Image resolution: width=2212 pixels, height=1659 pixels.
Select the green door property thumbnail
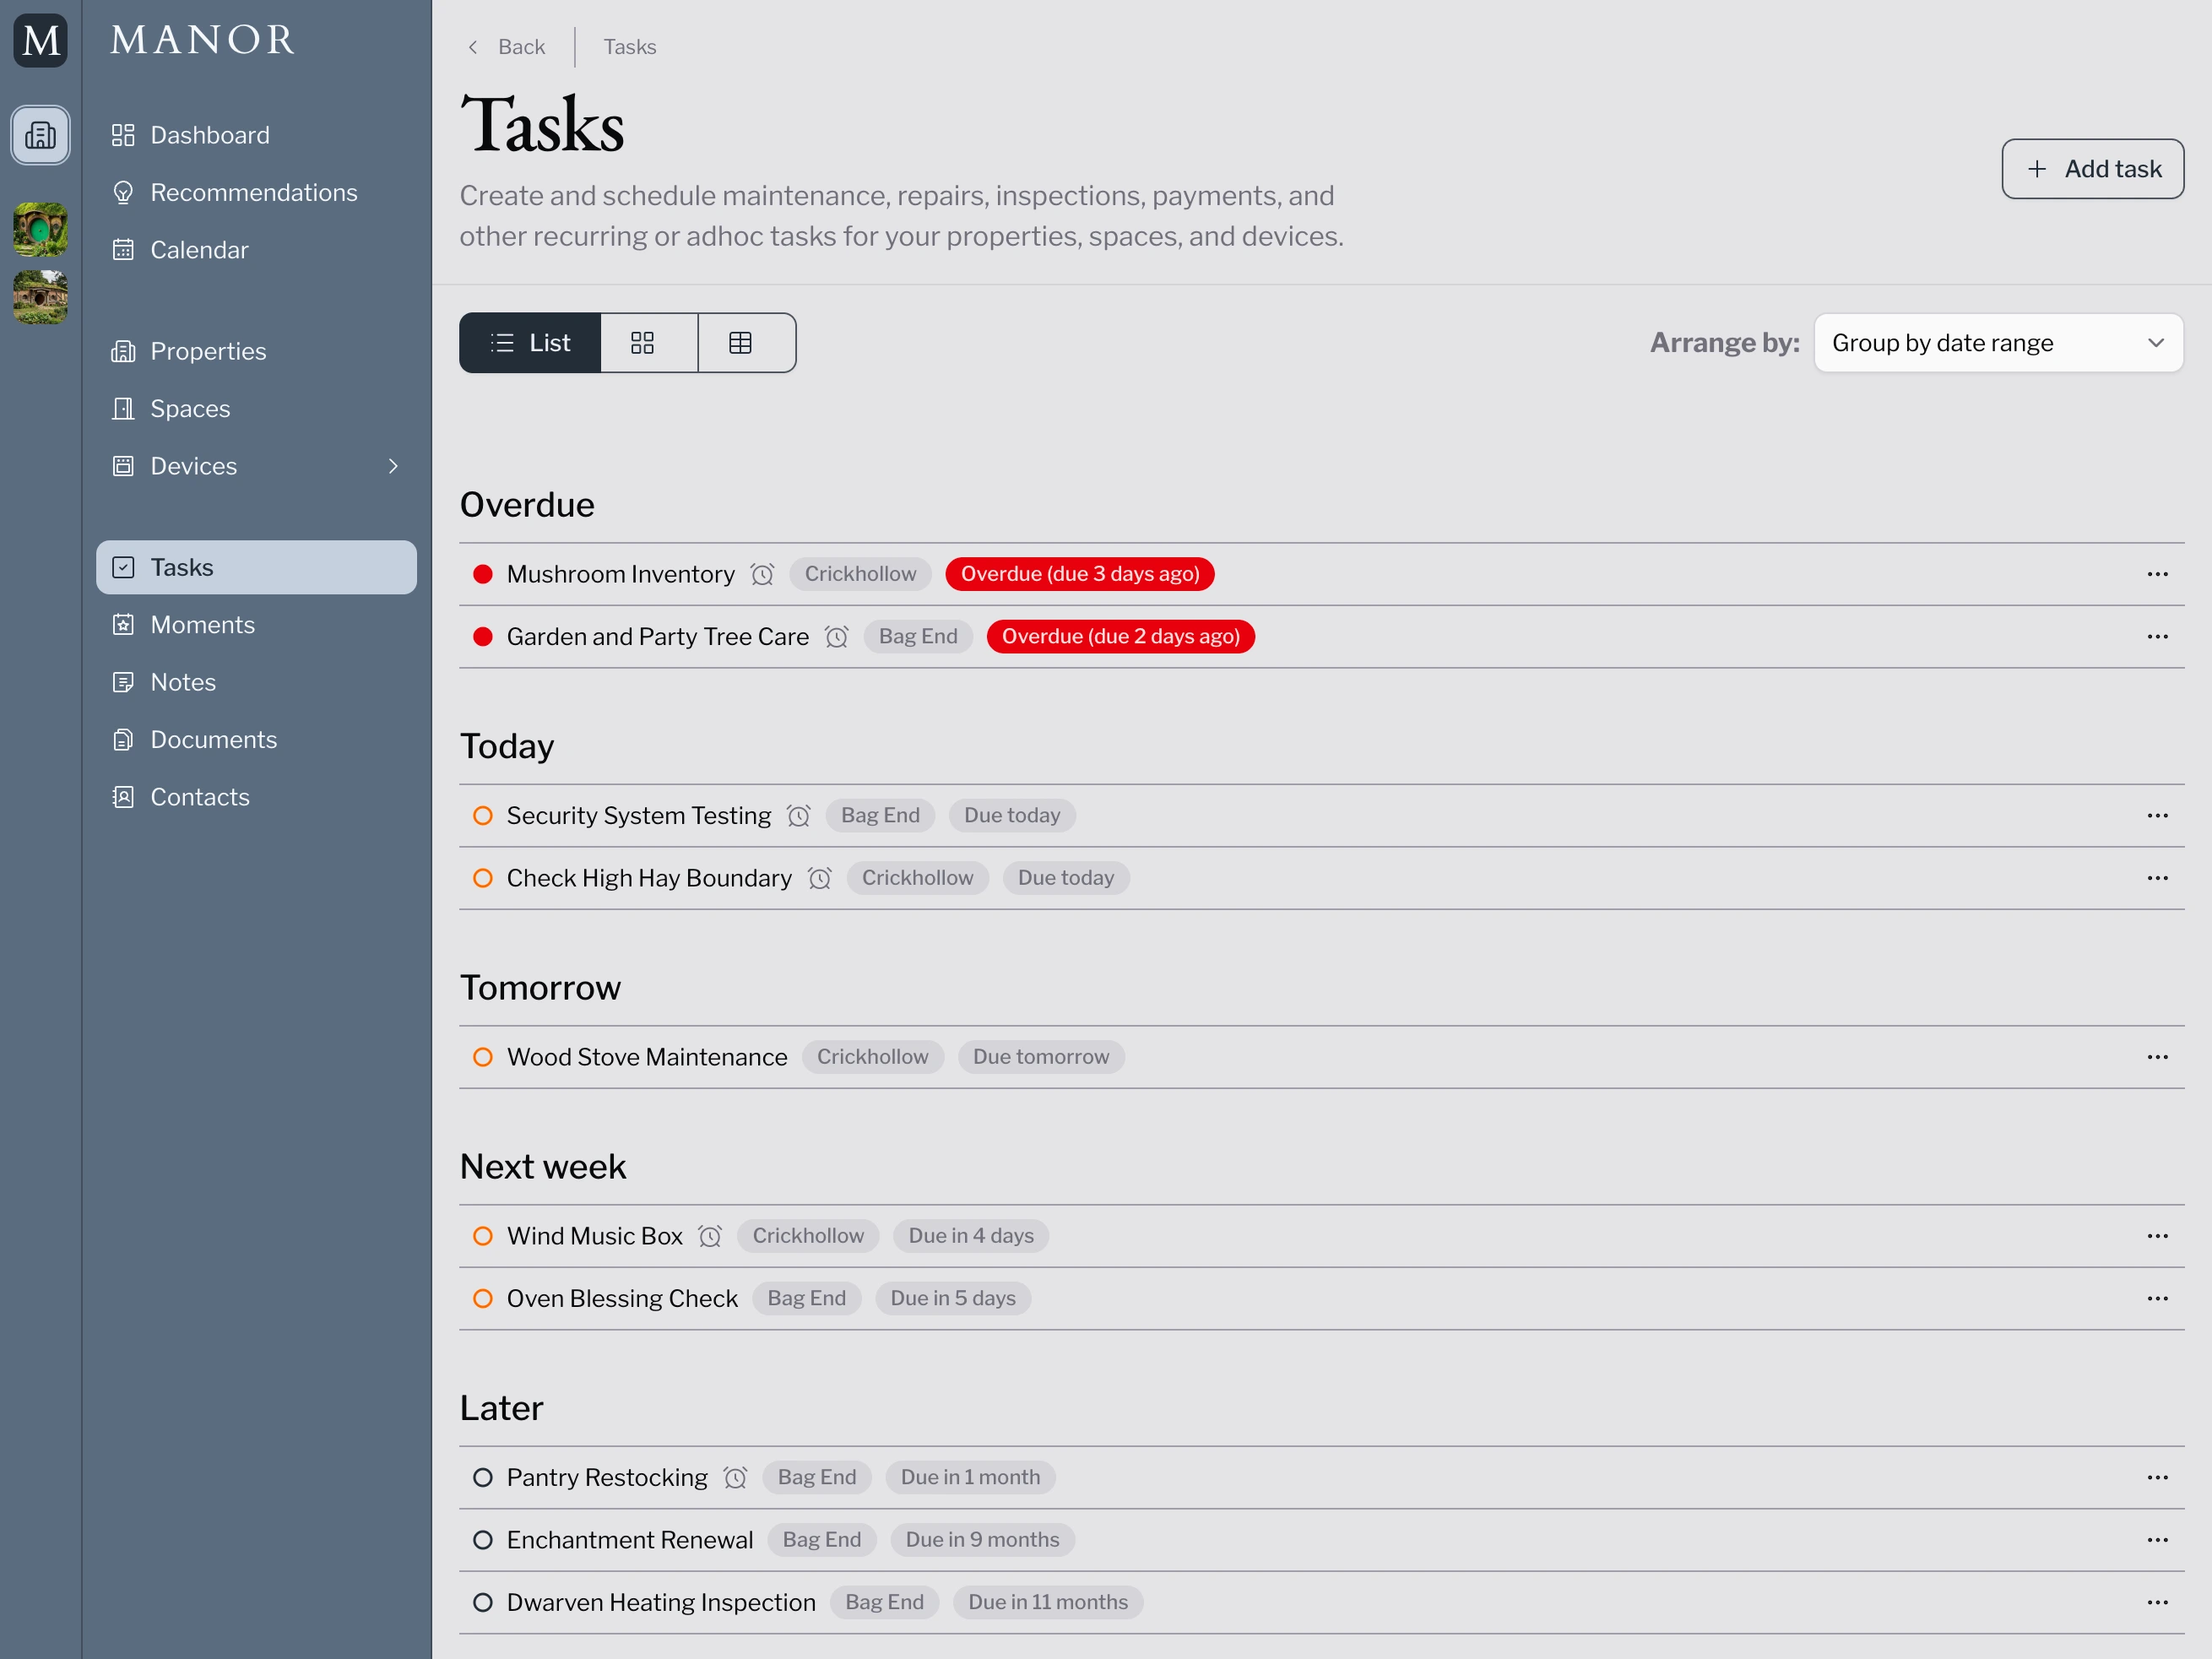pyautogui.click(x=40, y=230)
